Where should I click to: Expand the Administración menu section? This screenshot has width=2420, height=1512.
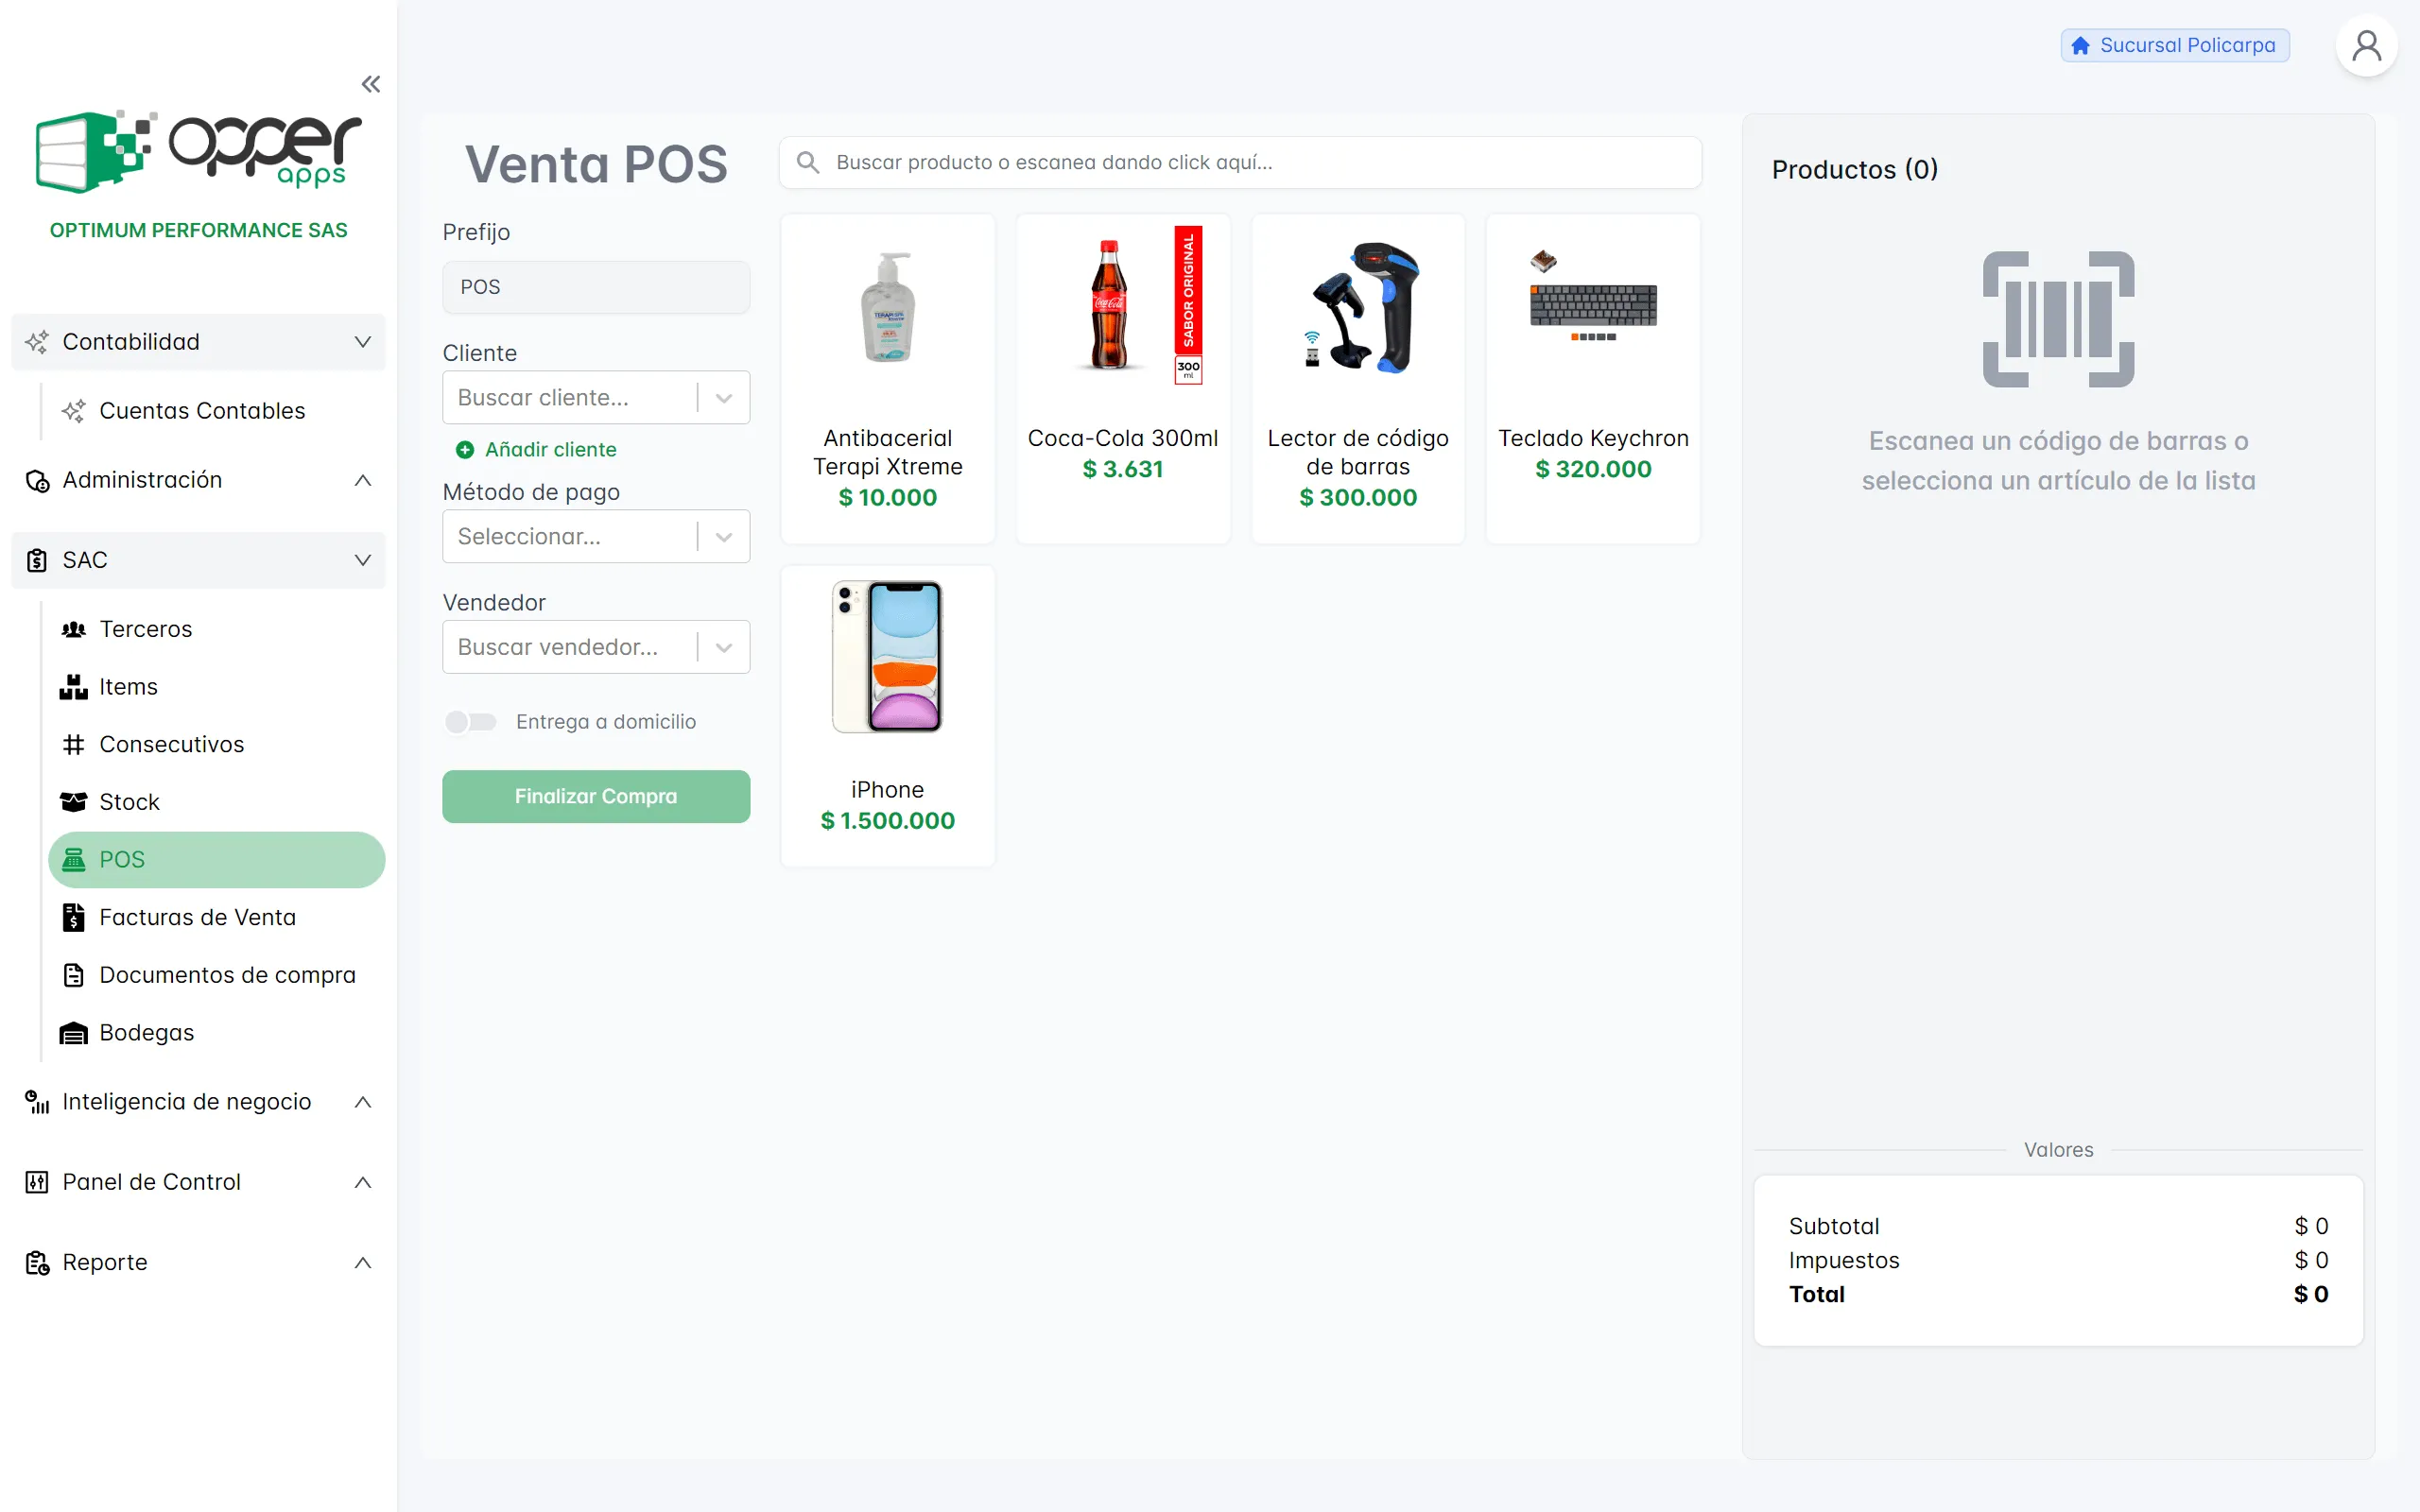(198, 480)
